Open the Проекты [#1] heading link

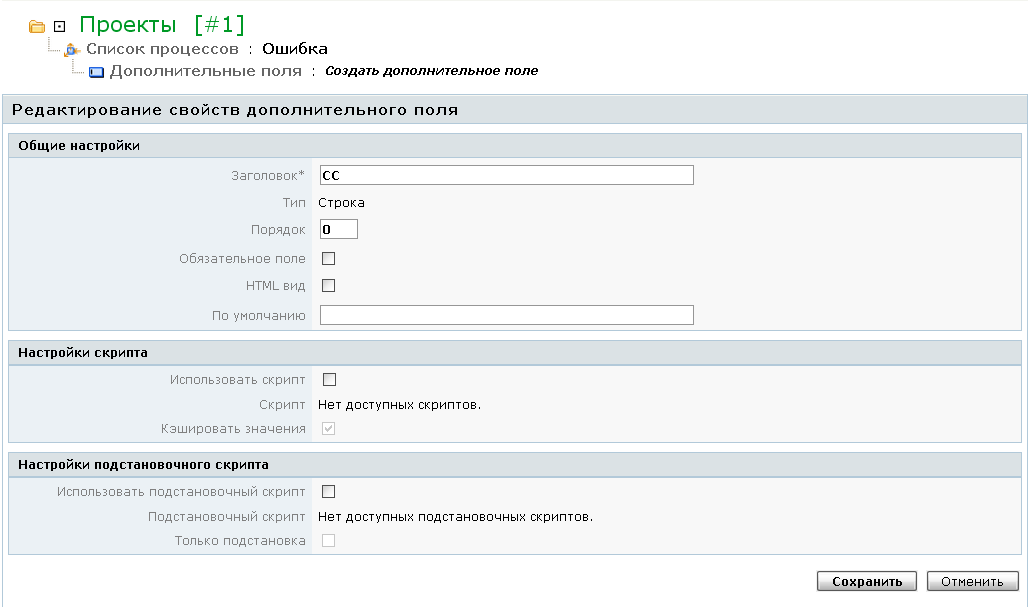tap(161, 25)
